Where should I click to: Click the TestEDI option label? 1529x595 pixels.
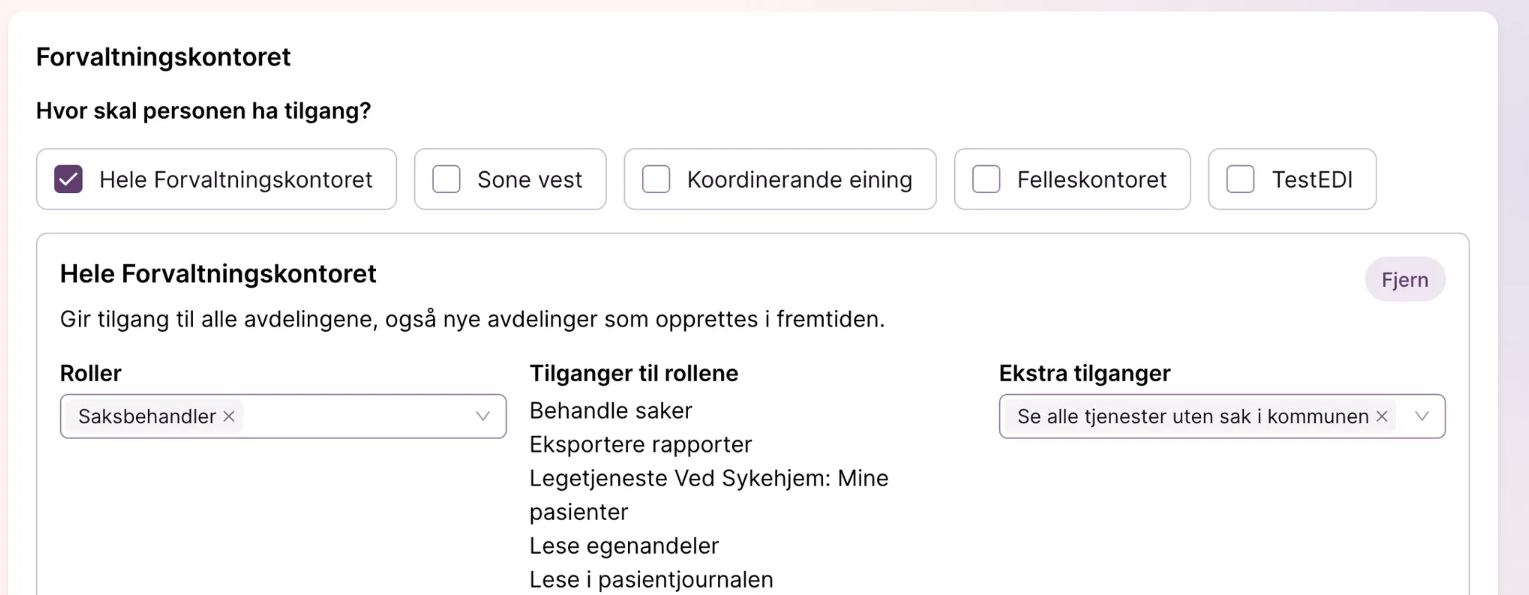(1312, 180)
